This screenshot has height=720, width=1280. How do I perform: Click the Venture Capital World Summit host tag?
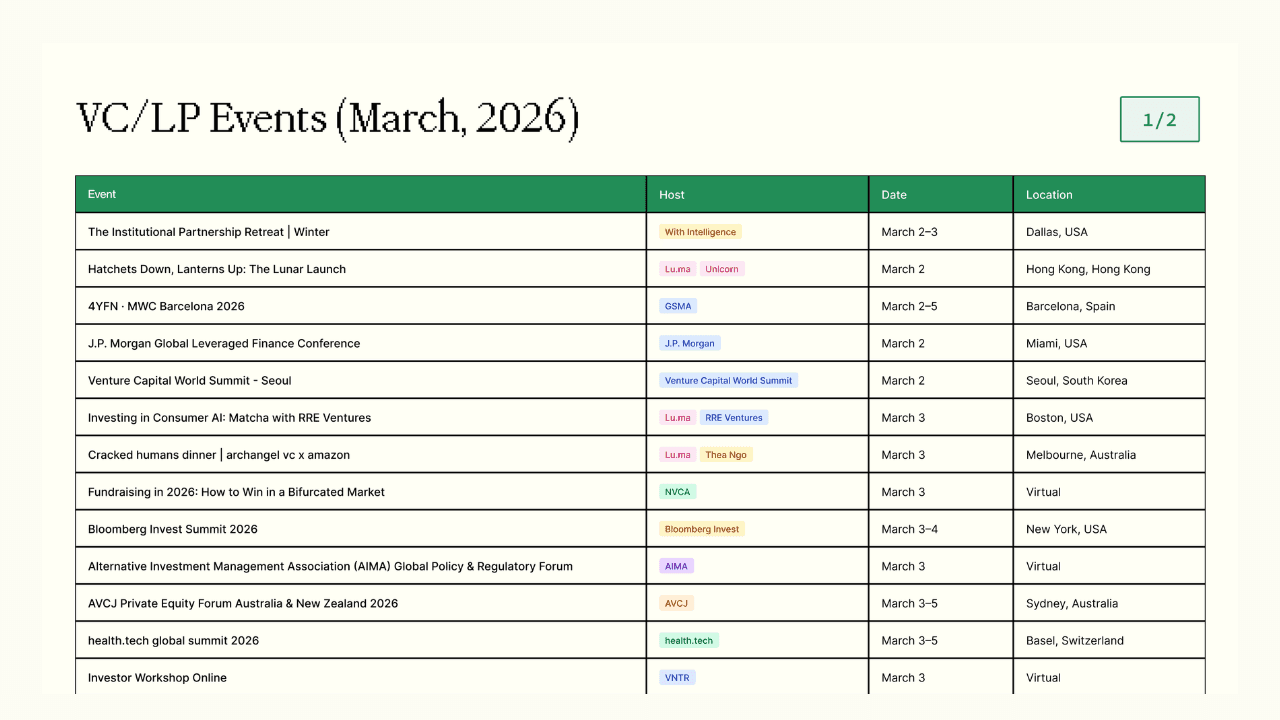coord(728,380)
